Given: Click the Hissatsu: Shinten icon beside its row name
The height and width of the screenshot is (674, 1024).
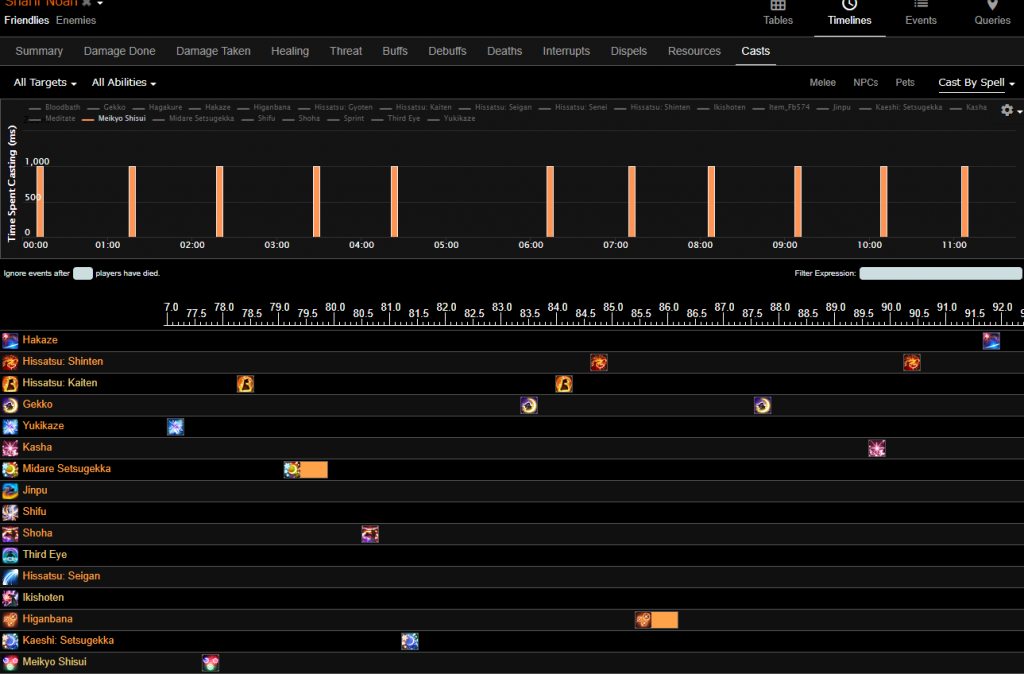Looking at the screenshot, I should click(10, 362).
